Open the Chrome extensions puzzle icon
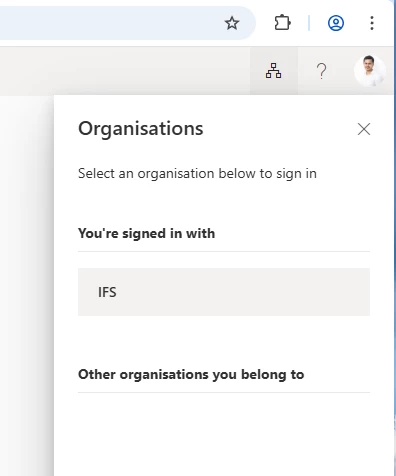 [x=282, y=23]
